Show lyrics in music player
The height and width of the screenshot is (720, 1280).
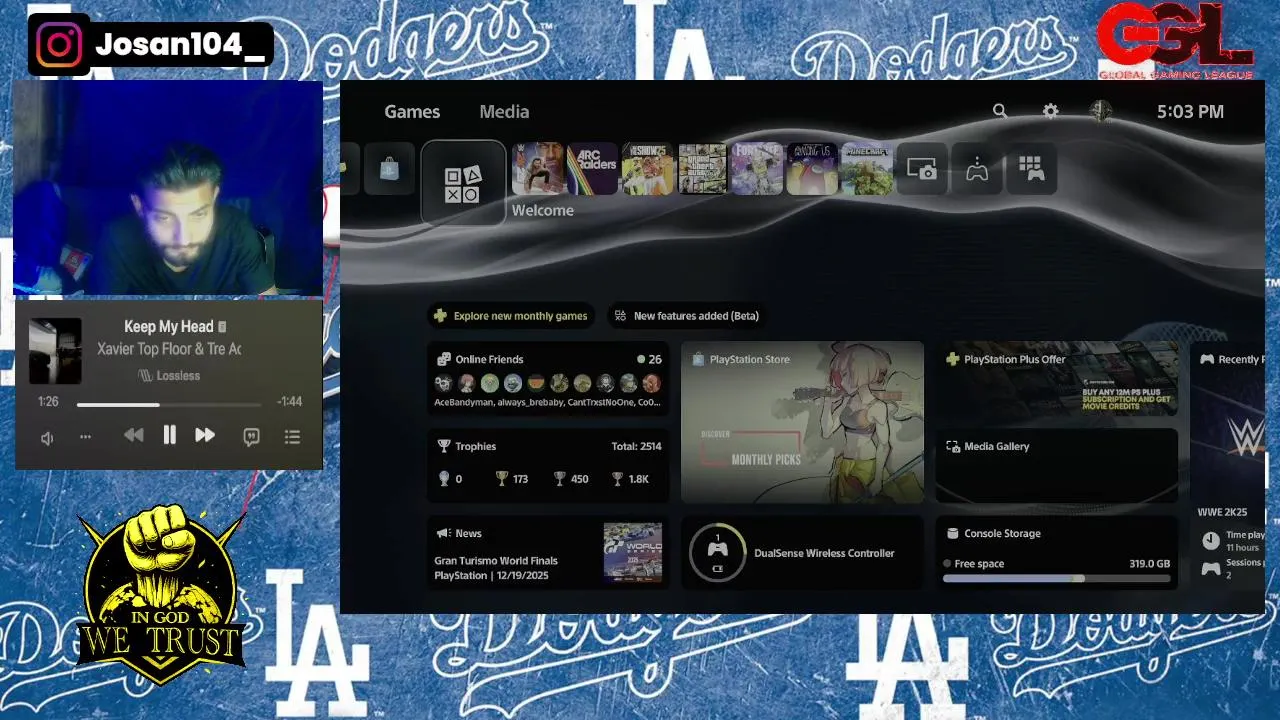(x=252, y=437)
